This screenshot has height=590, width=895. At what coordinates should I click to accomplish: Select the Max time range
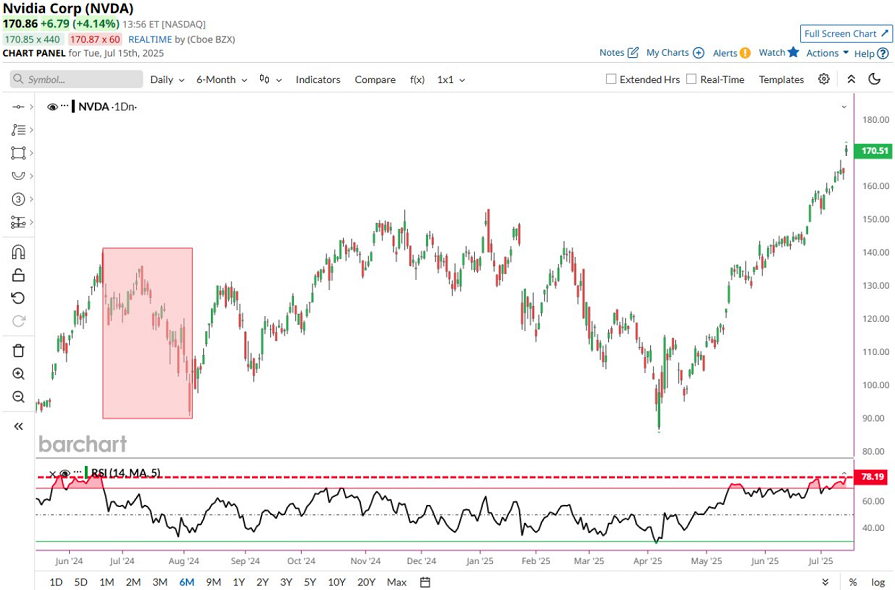click(397, 582)
